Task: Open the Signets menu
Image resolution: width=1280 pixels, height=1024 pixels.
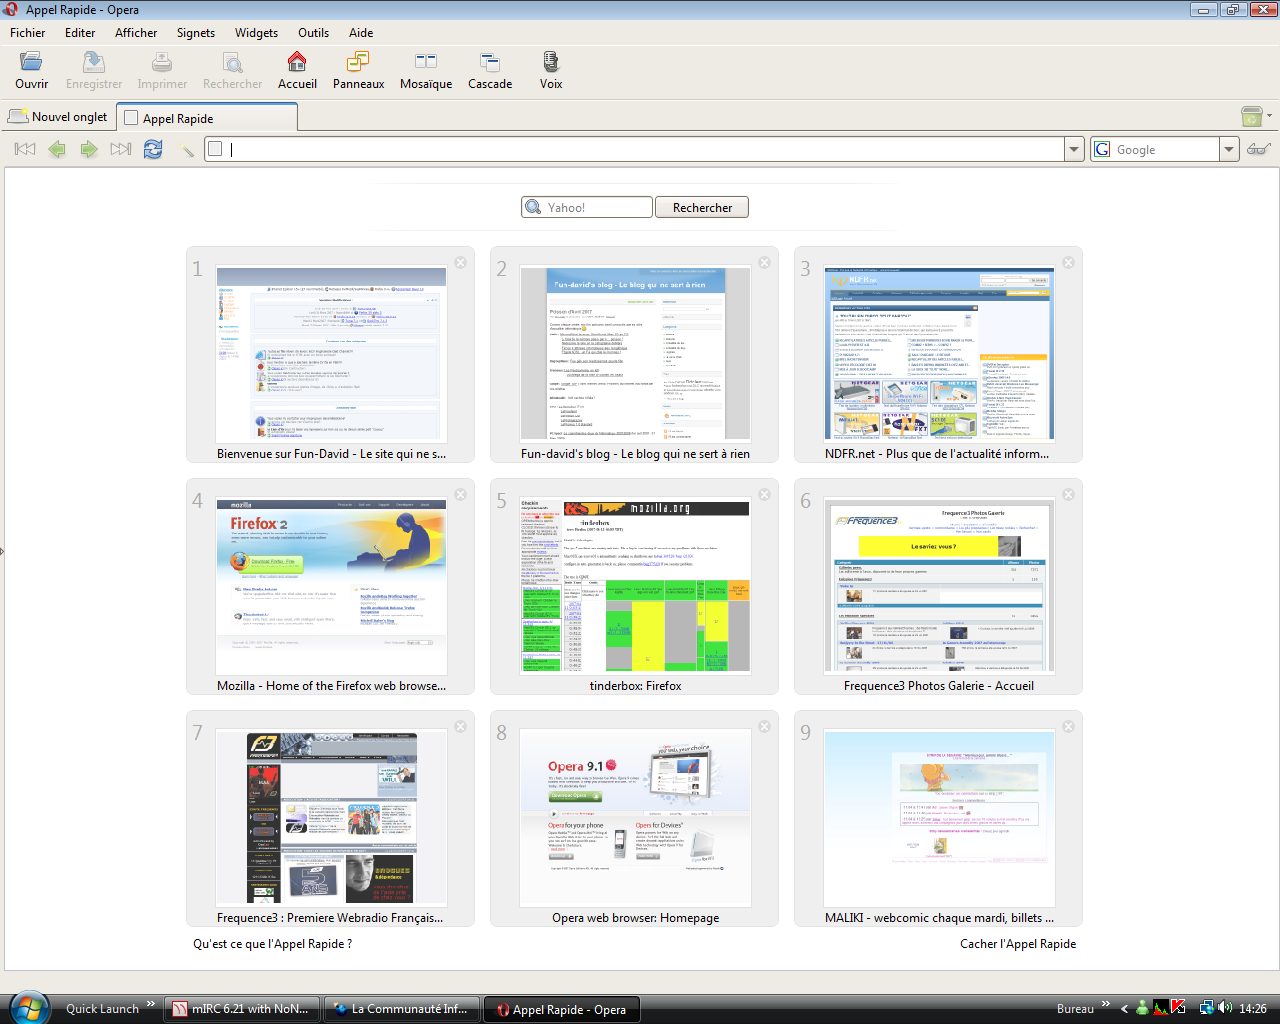Action: coord(196,33)
